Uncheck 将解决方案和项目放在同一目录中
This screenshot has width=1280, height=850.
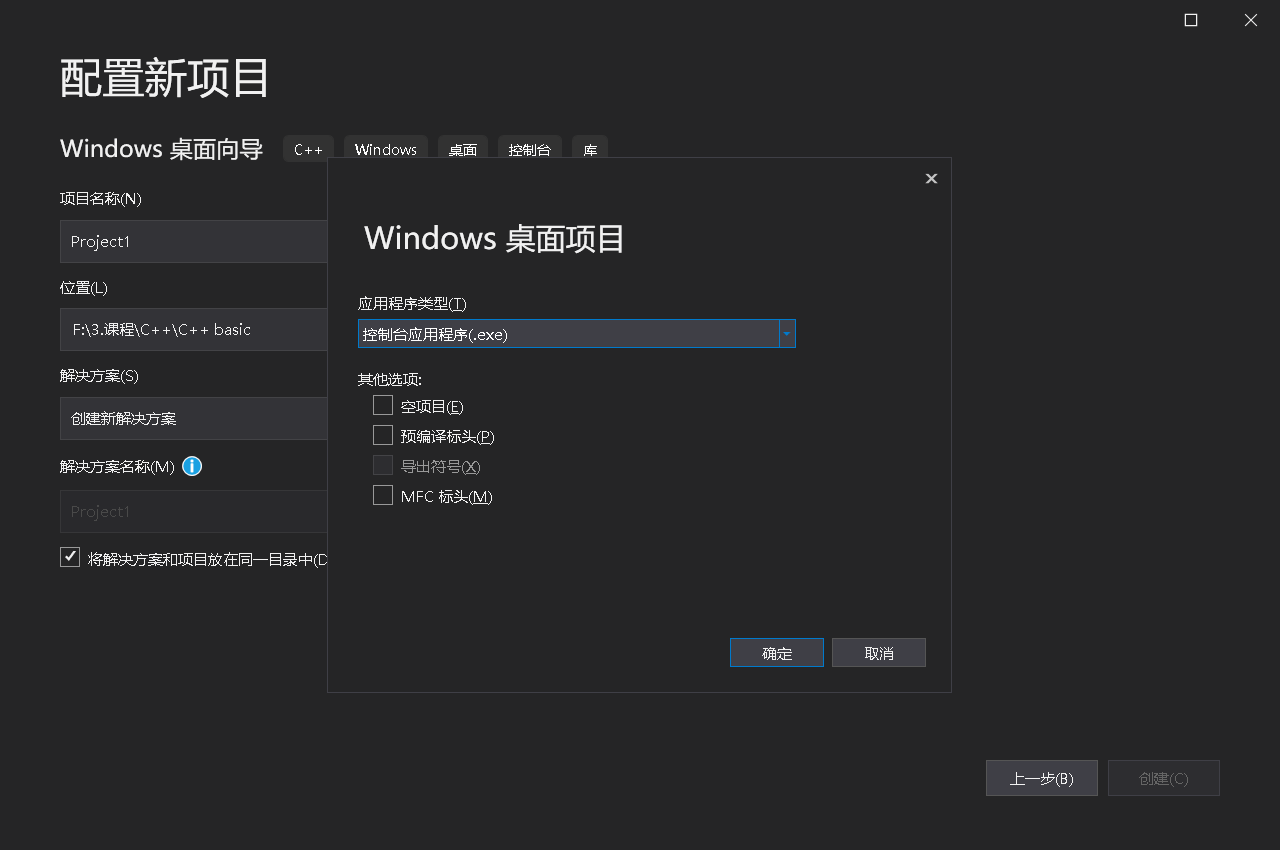coord(69,556)
